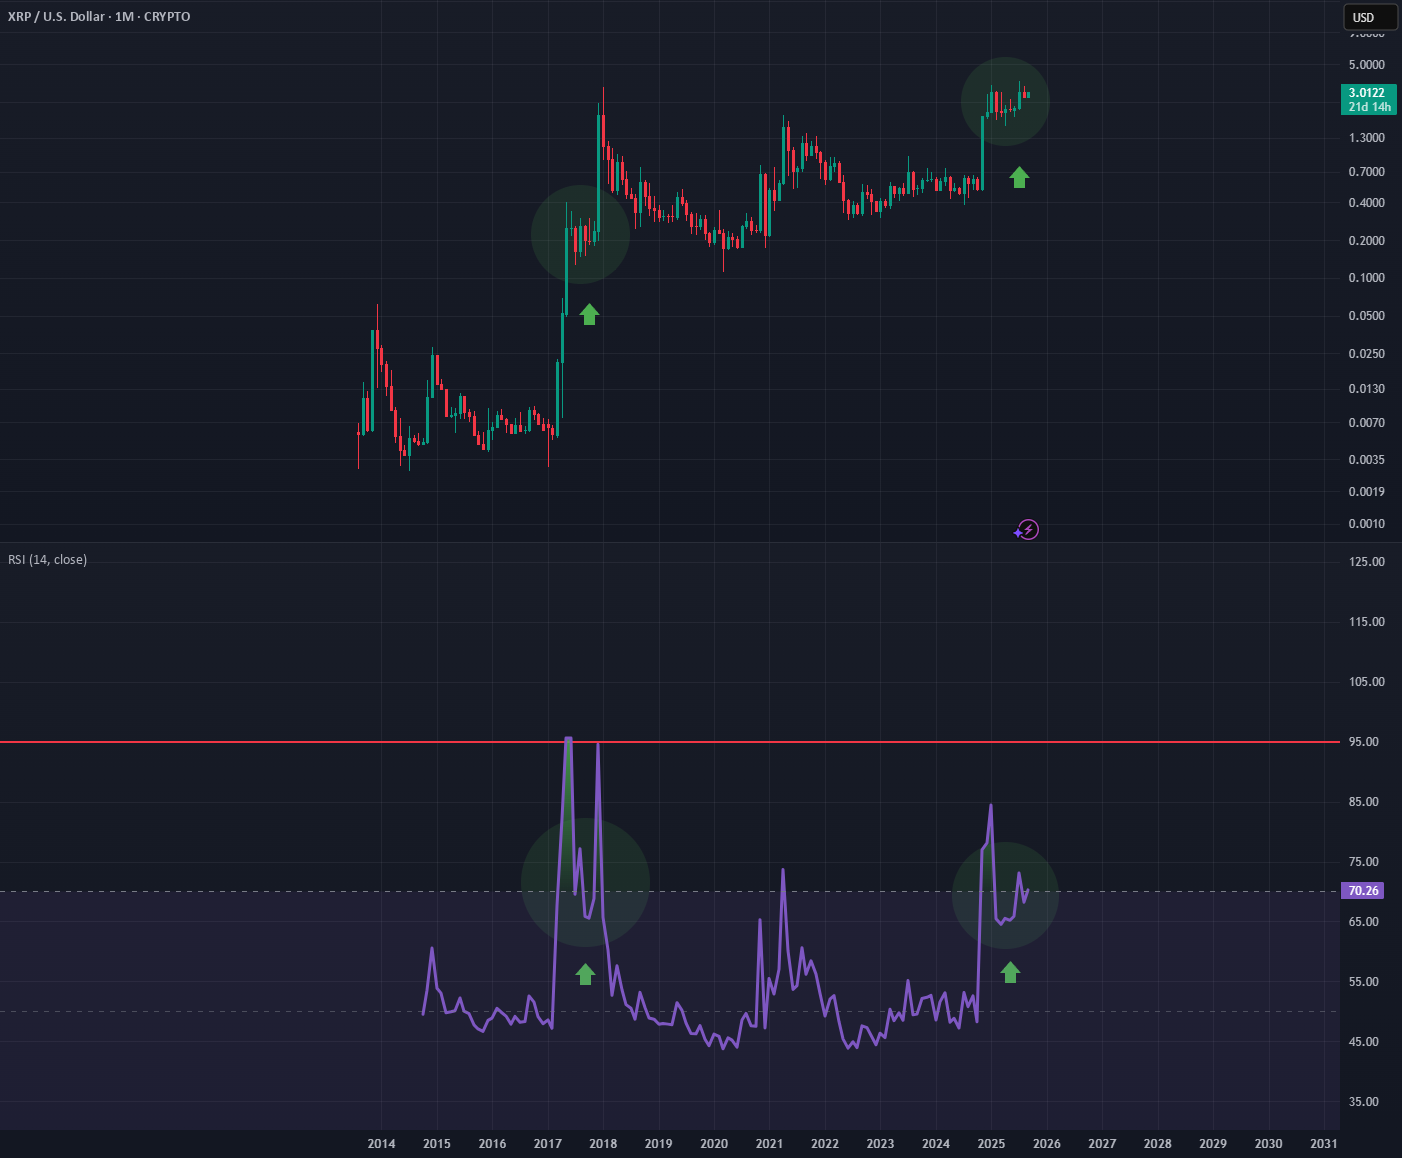Open the USD currency selector
This screenshot has height=1158, width=1402.
click(x=1369, y=17)
